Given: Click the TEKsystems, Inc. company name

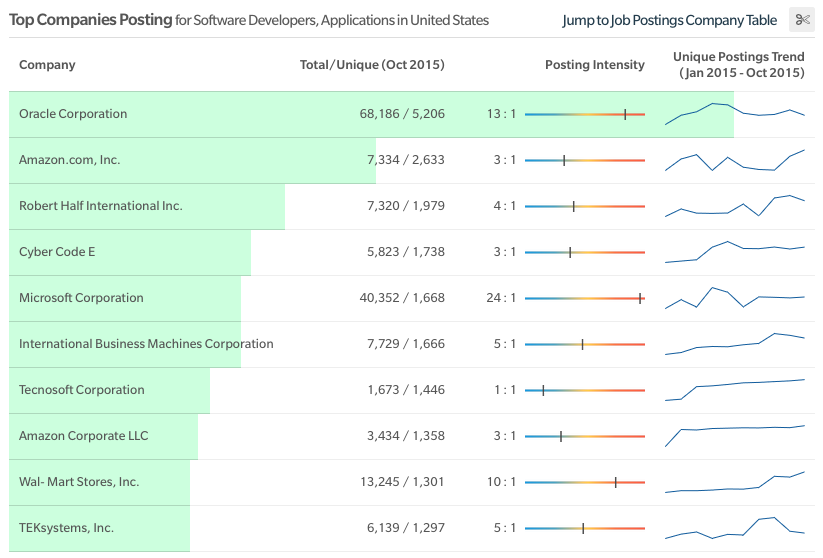Looking at the screenshot, I should (67, 528).
